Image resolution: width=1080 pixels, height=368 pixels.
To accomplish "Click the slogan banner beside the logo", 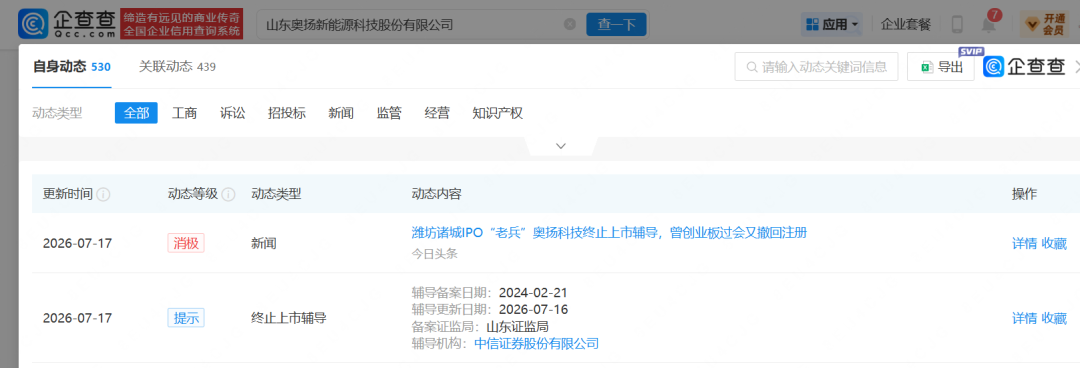I will (182, 24).
